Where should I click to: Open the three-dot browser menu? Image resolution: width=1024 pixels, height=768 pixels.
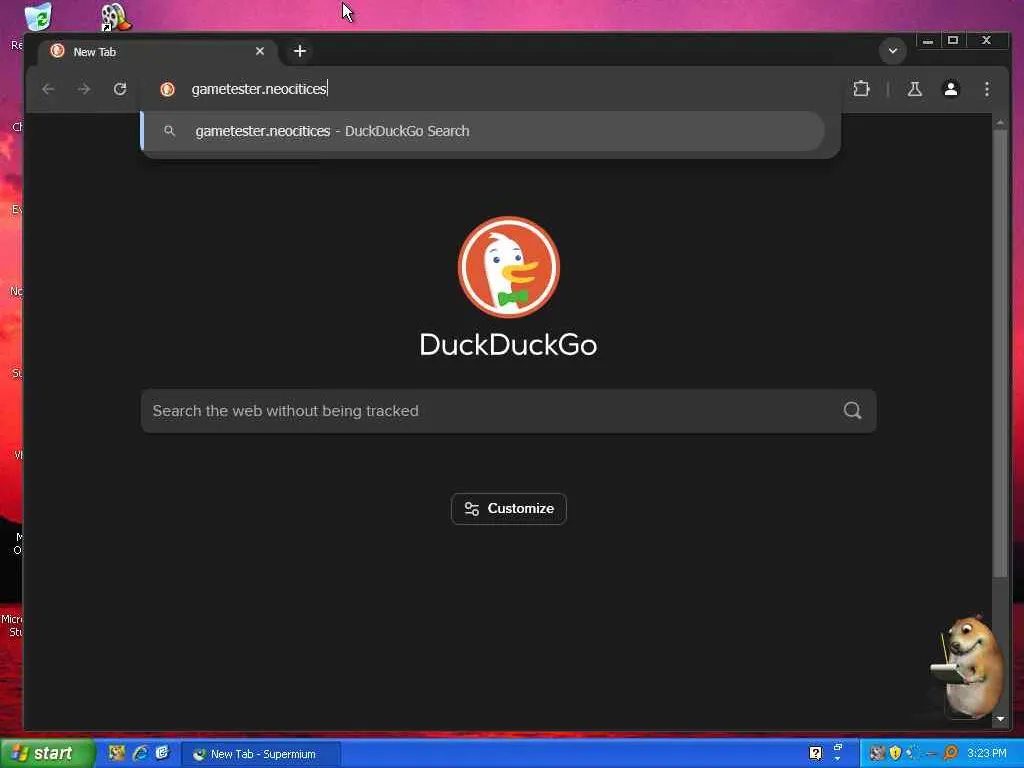coord(987,89)
